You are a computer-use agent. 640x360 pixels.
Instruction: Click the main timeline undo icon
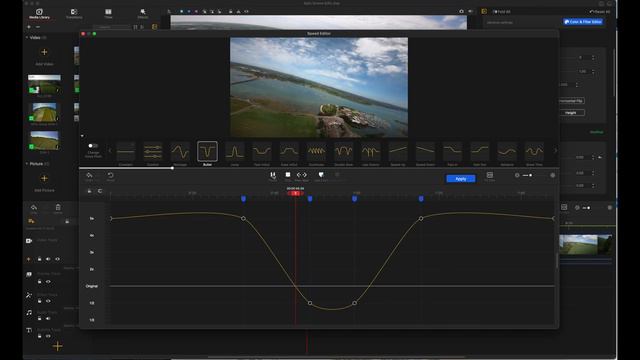(x=34, y=208)
